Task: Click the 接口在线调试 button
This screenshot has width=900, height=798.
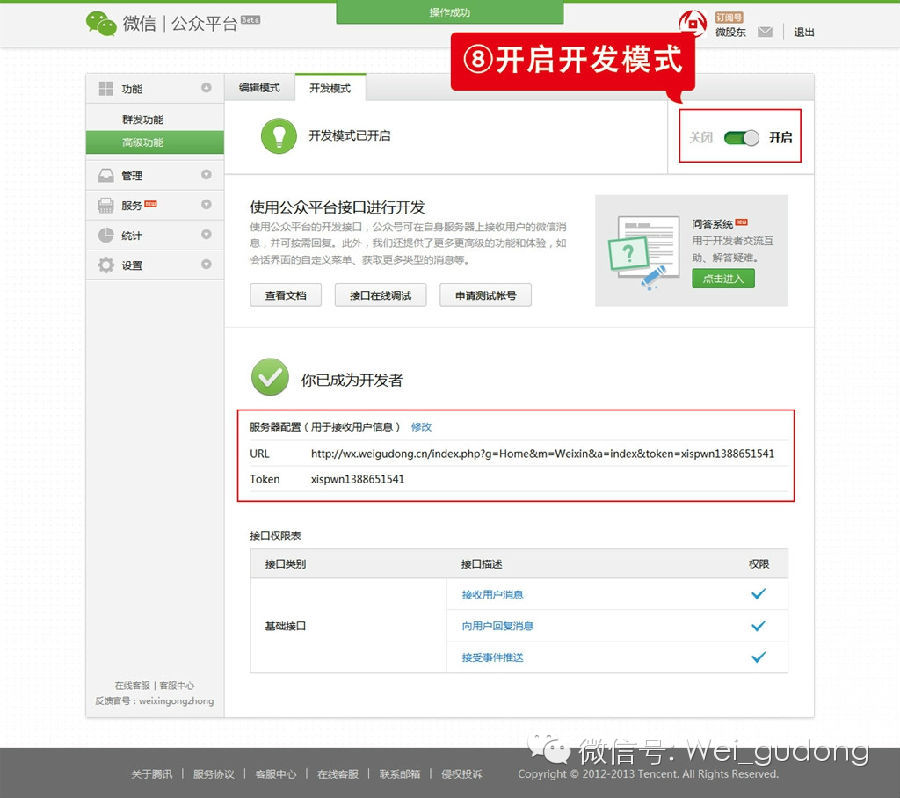Action: pyautogui.click(x=381, y=296)
